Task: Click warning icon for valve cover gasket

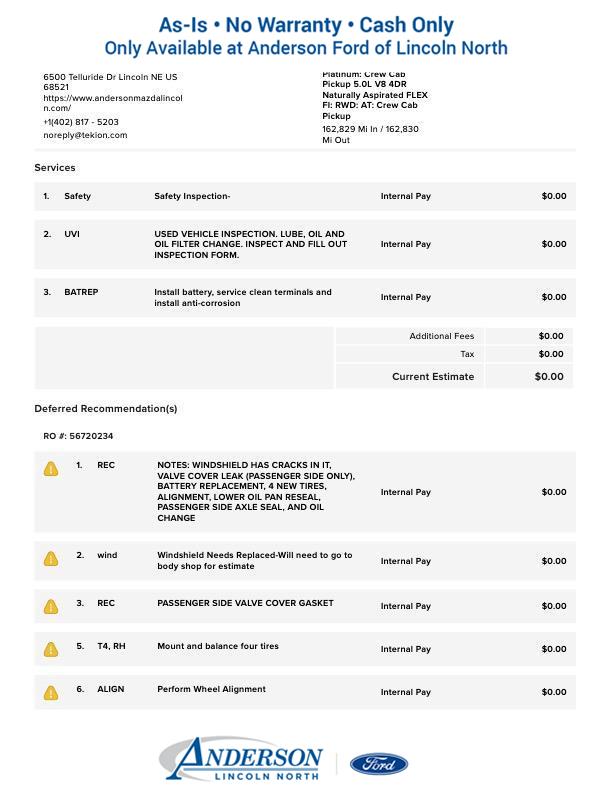Action: pos(51,607)
